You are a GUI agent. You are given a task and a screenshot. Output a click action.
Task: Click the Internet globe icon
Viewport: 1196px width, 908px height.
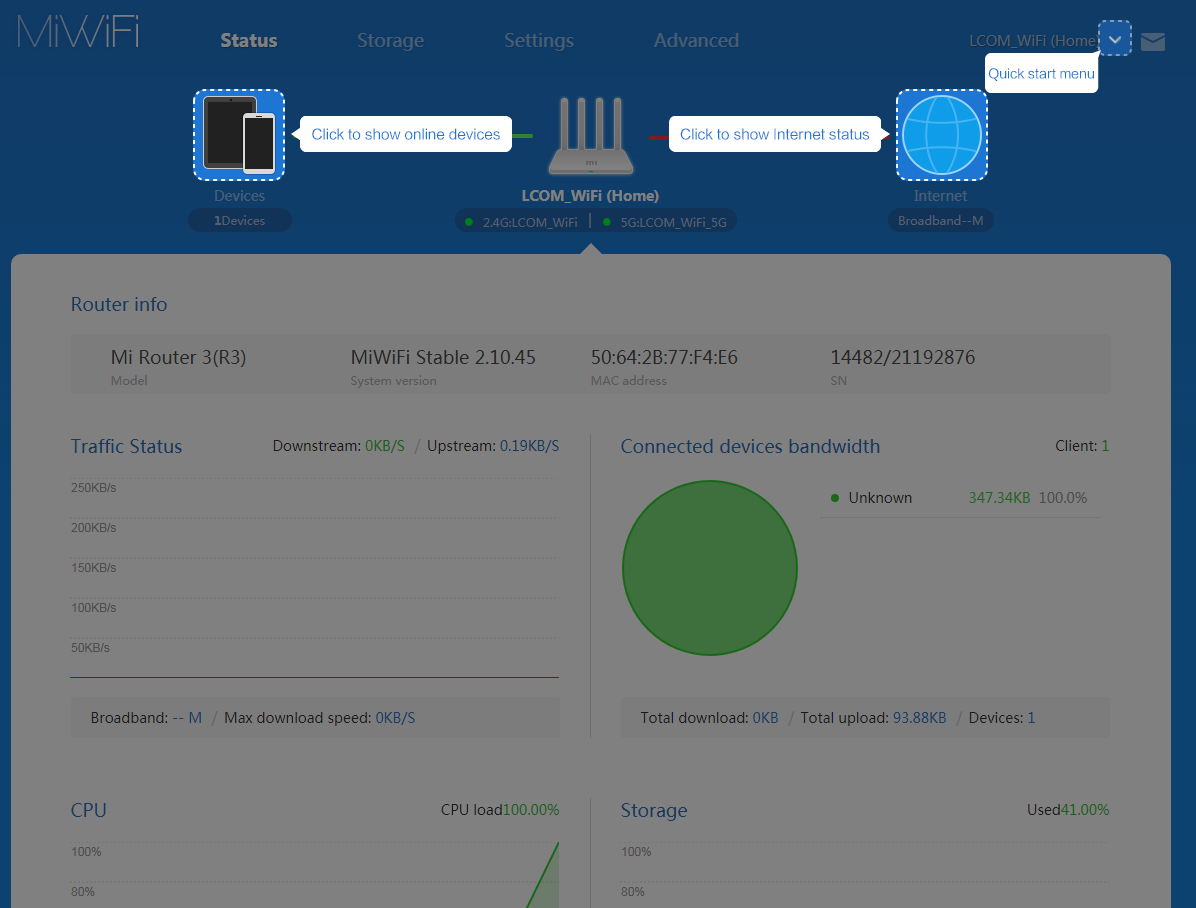tap(942, 135)
